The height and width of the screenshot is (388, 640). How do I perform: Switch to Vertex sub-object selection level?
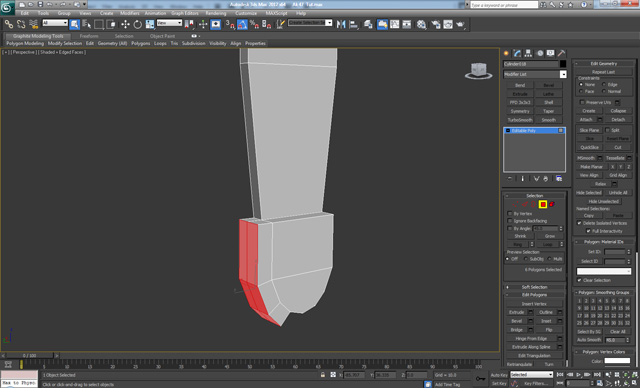point(516,204)
